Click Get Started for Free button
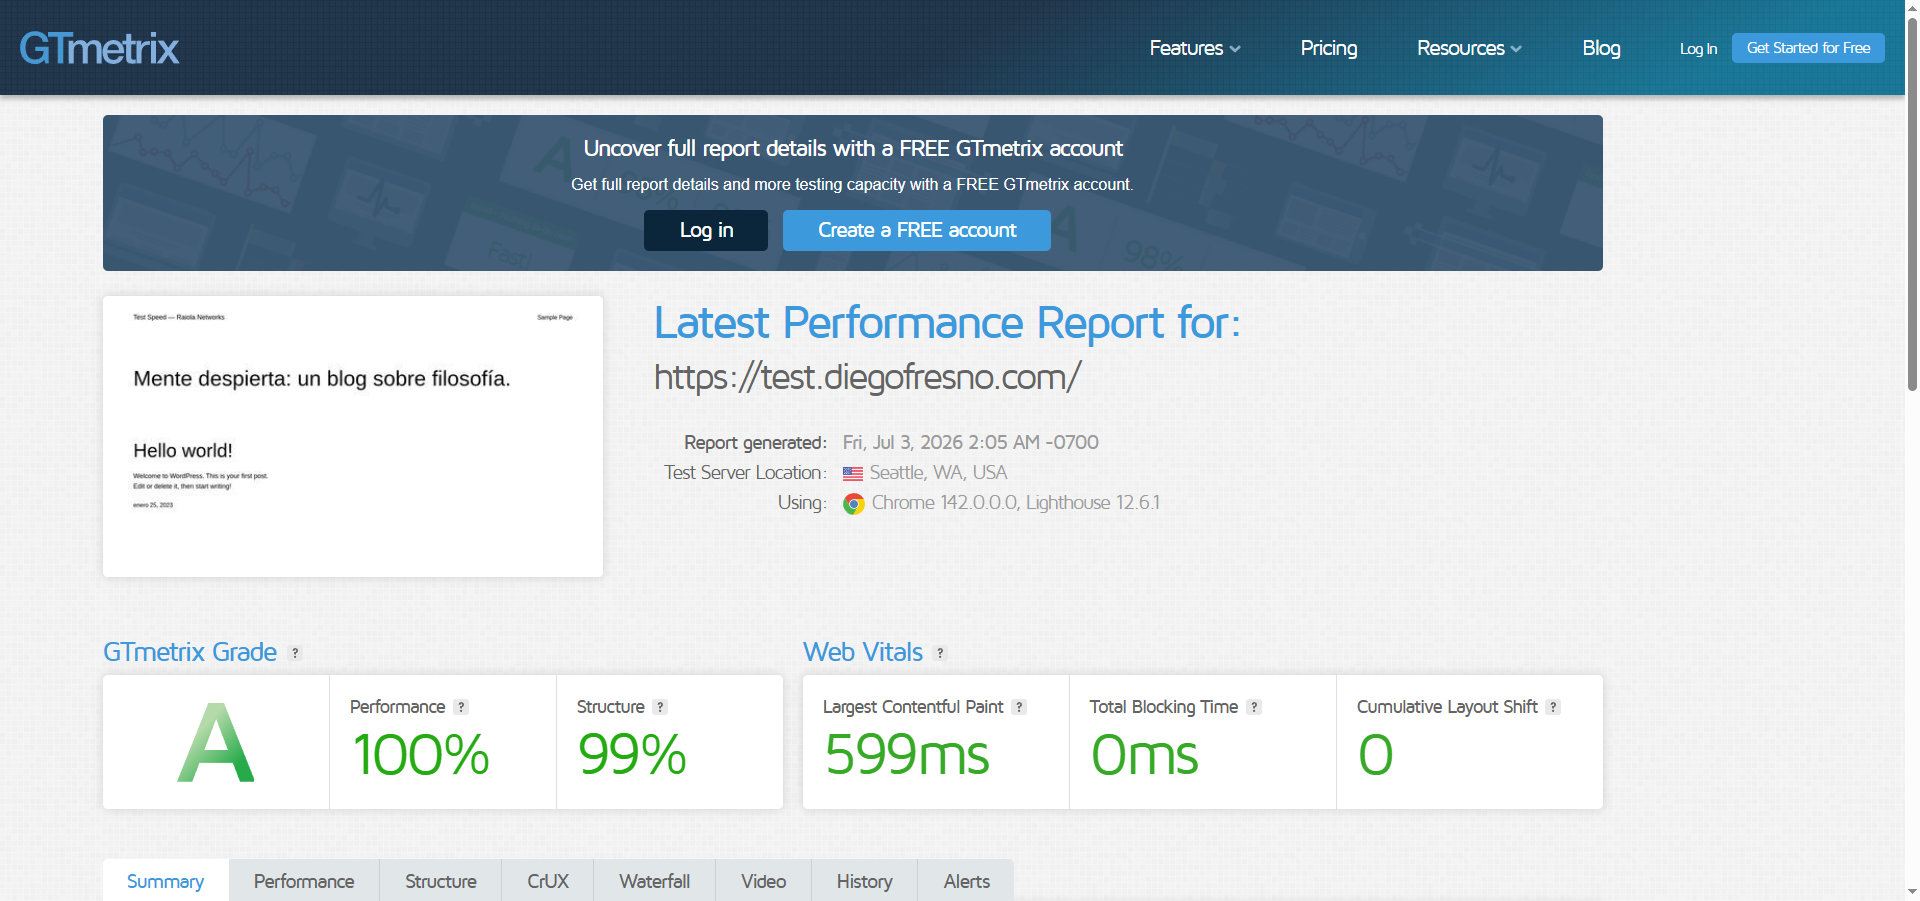The image size is (1920, 901). tap(1808, 48)
